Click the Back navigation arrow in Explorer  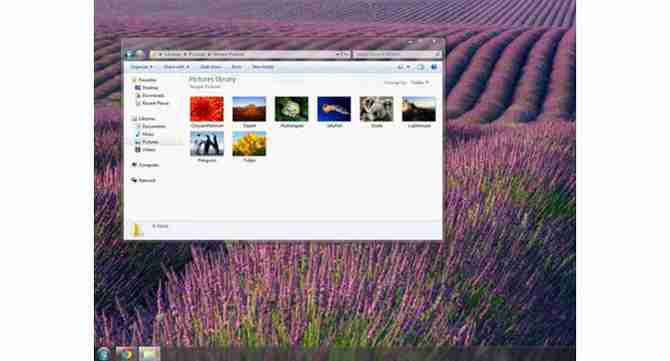130,54
